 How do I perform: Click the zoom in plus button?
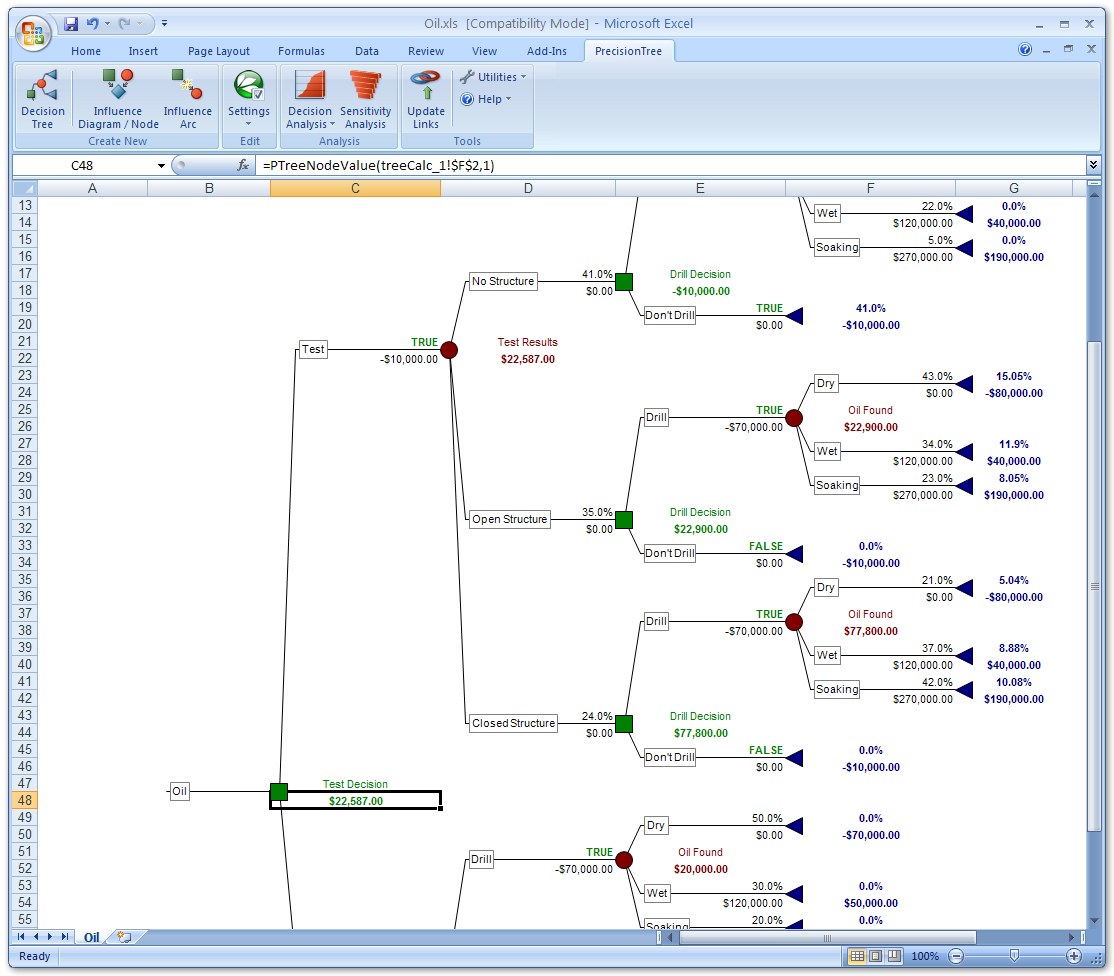pyautogui.click(x=1074, y=956)
